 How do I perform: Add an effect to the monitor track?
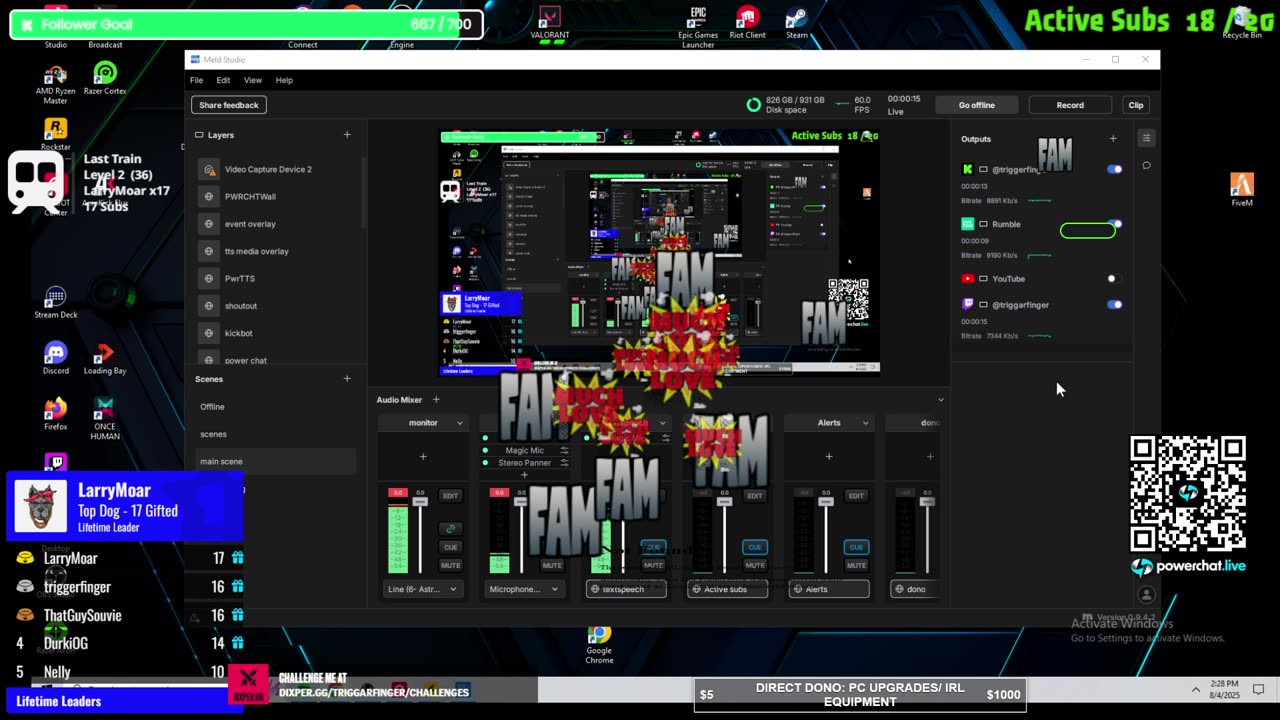click(x=423, y=457)
